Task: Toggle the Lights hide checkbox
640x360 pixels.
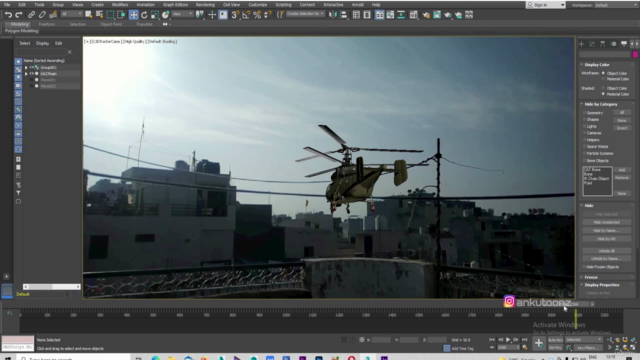Action: tap(584, 127)
